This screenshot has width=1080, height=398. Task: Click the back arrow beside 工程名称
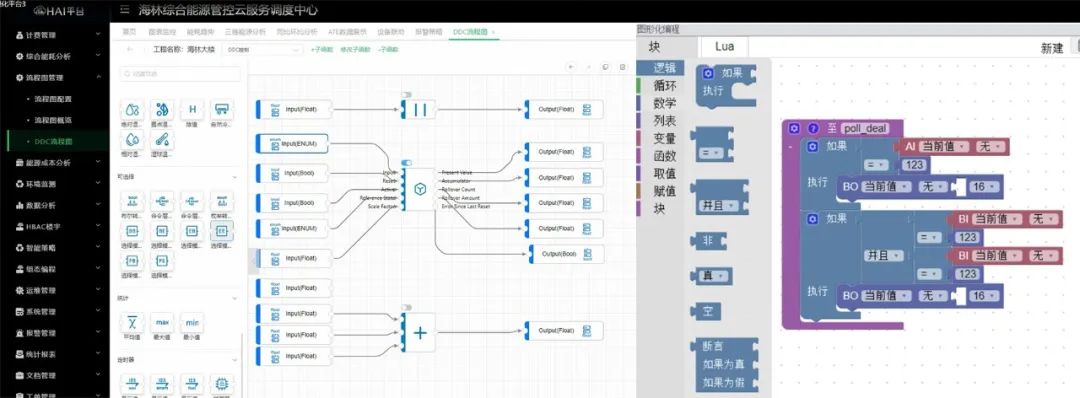(130, 50)
